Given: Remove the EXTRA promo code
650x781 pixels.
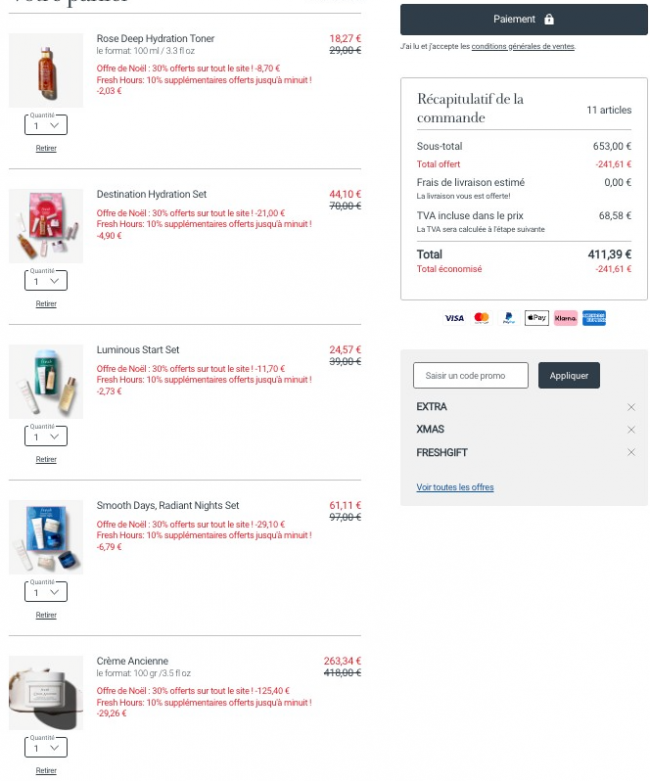Looking at the screenshot, I should point(631,407).
